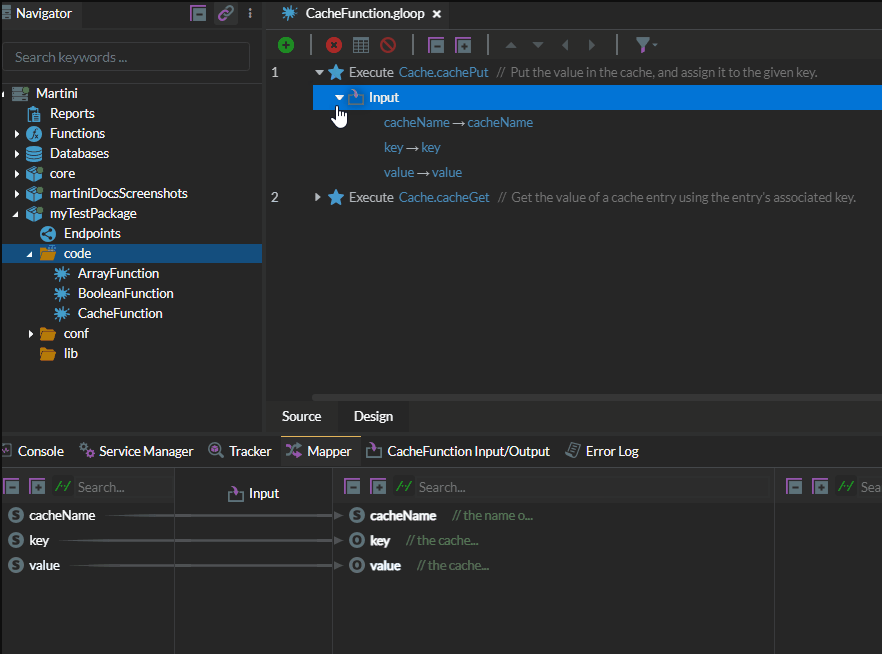This screenshot has width=882, height=654.
Task: Expand the conf folder
Action: pos(31,333)
